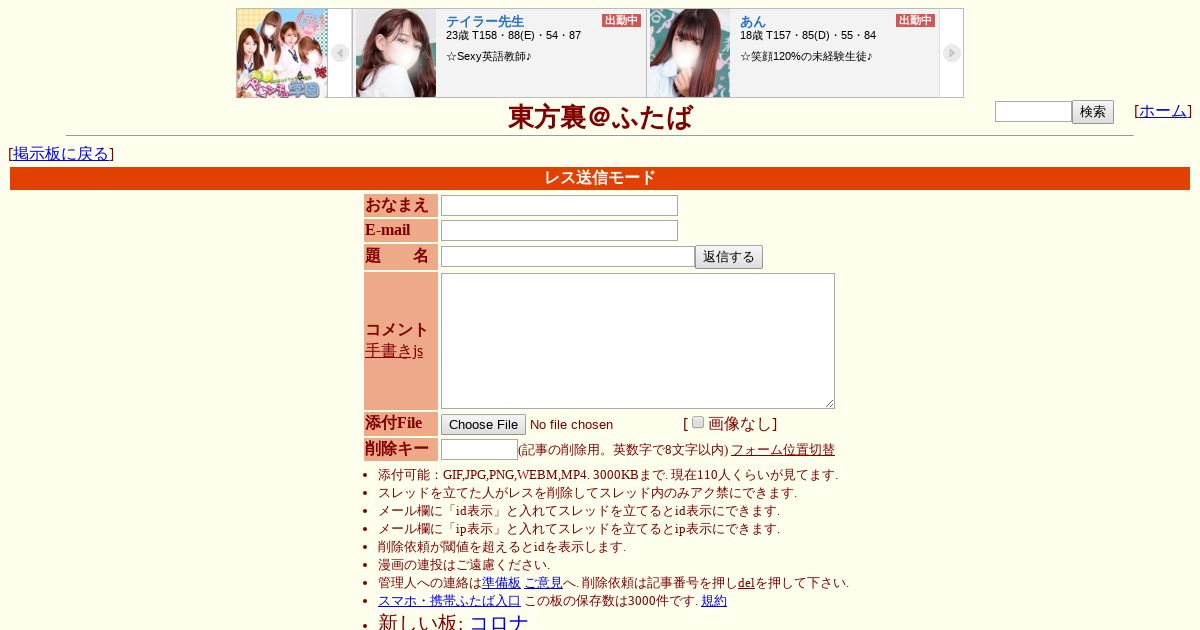Open コロナ new board link
Viewport: 1200px width, 630px height.
click(x=499, y=623)
